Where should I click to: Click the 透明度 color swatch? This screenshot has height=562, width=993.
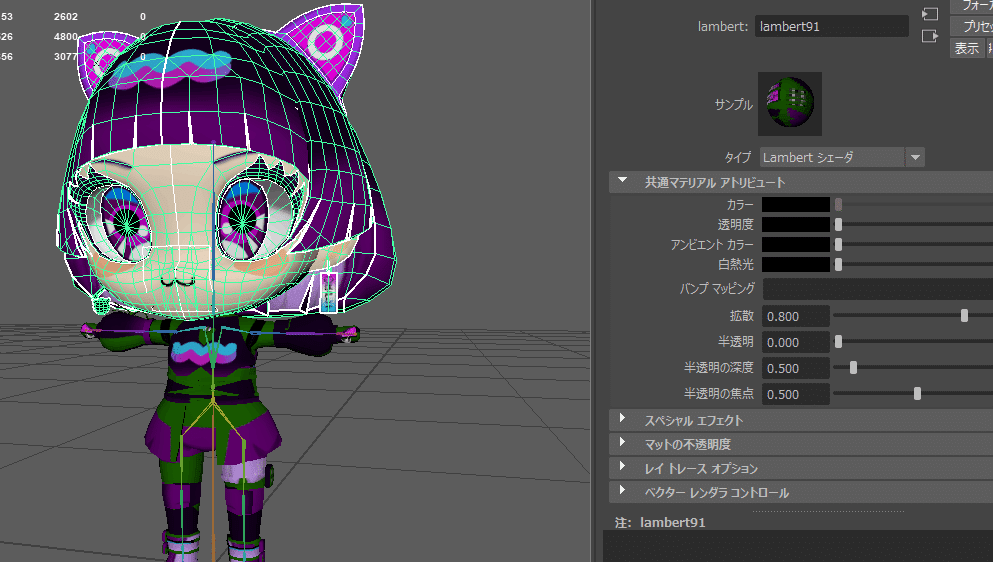click(x=795, y=224)
